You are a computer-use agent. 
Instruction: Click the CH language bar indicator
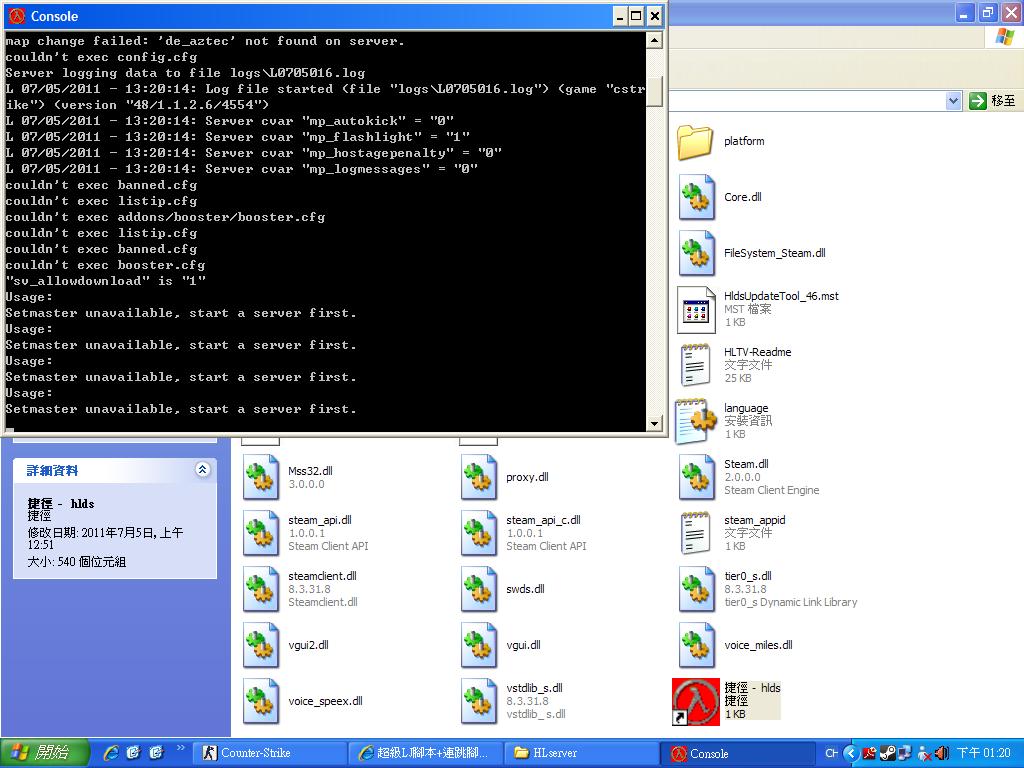tap(831, 753)
